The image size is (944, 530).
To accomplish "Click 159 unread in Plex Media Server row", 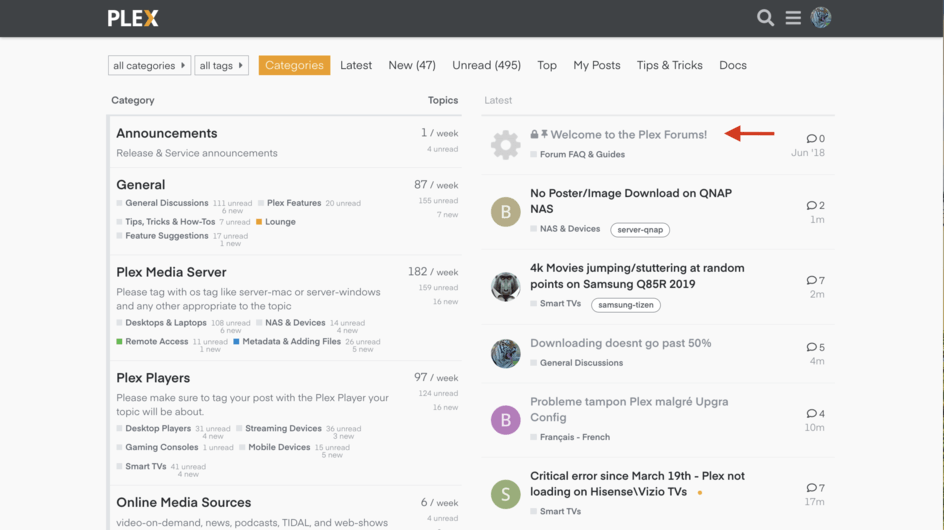I will [438, 287].
